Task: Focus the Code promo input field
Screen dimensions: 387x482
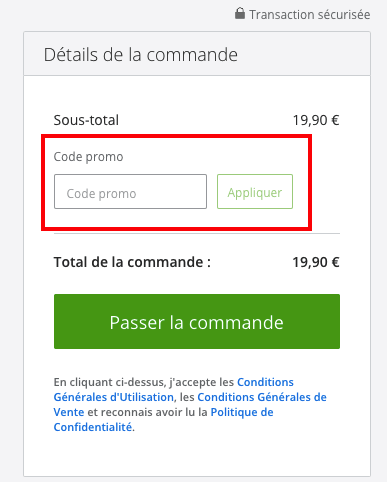Action: point(130,192)
